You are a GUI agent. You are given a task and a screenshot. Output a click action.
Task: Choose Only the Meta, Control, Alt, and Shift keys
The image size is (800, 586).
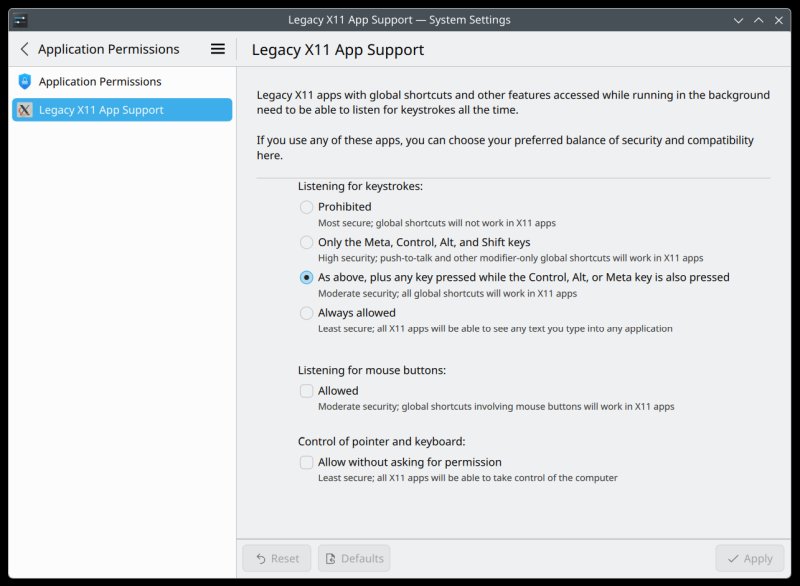(306, 242)
